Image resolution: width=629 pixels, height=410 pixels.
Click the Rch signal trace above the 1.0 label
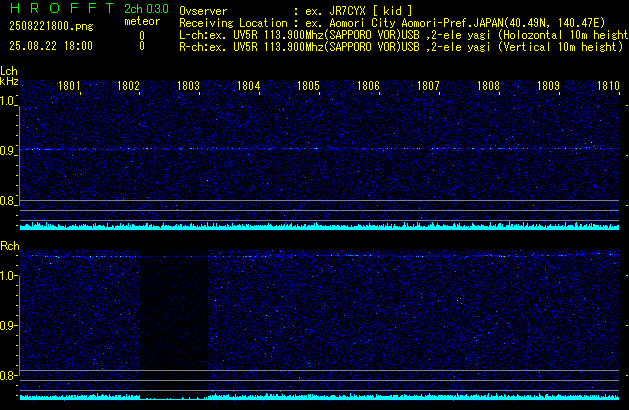pyautogui.click(x=320, y=256)
